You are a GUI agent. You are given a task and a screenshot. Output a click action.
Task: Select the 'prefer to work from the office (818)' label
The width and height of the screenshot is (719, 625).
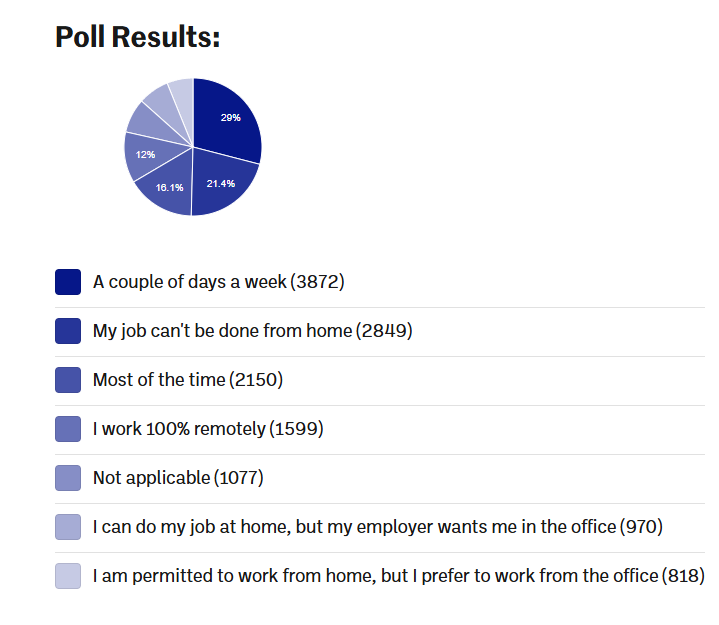[x=398, y=576]
